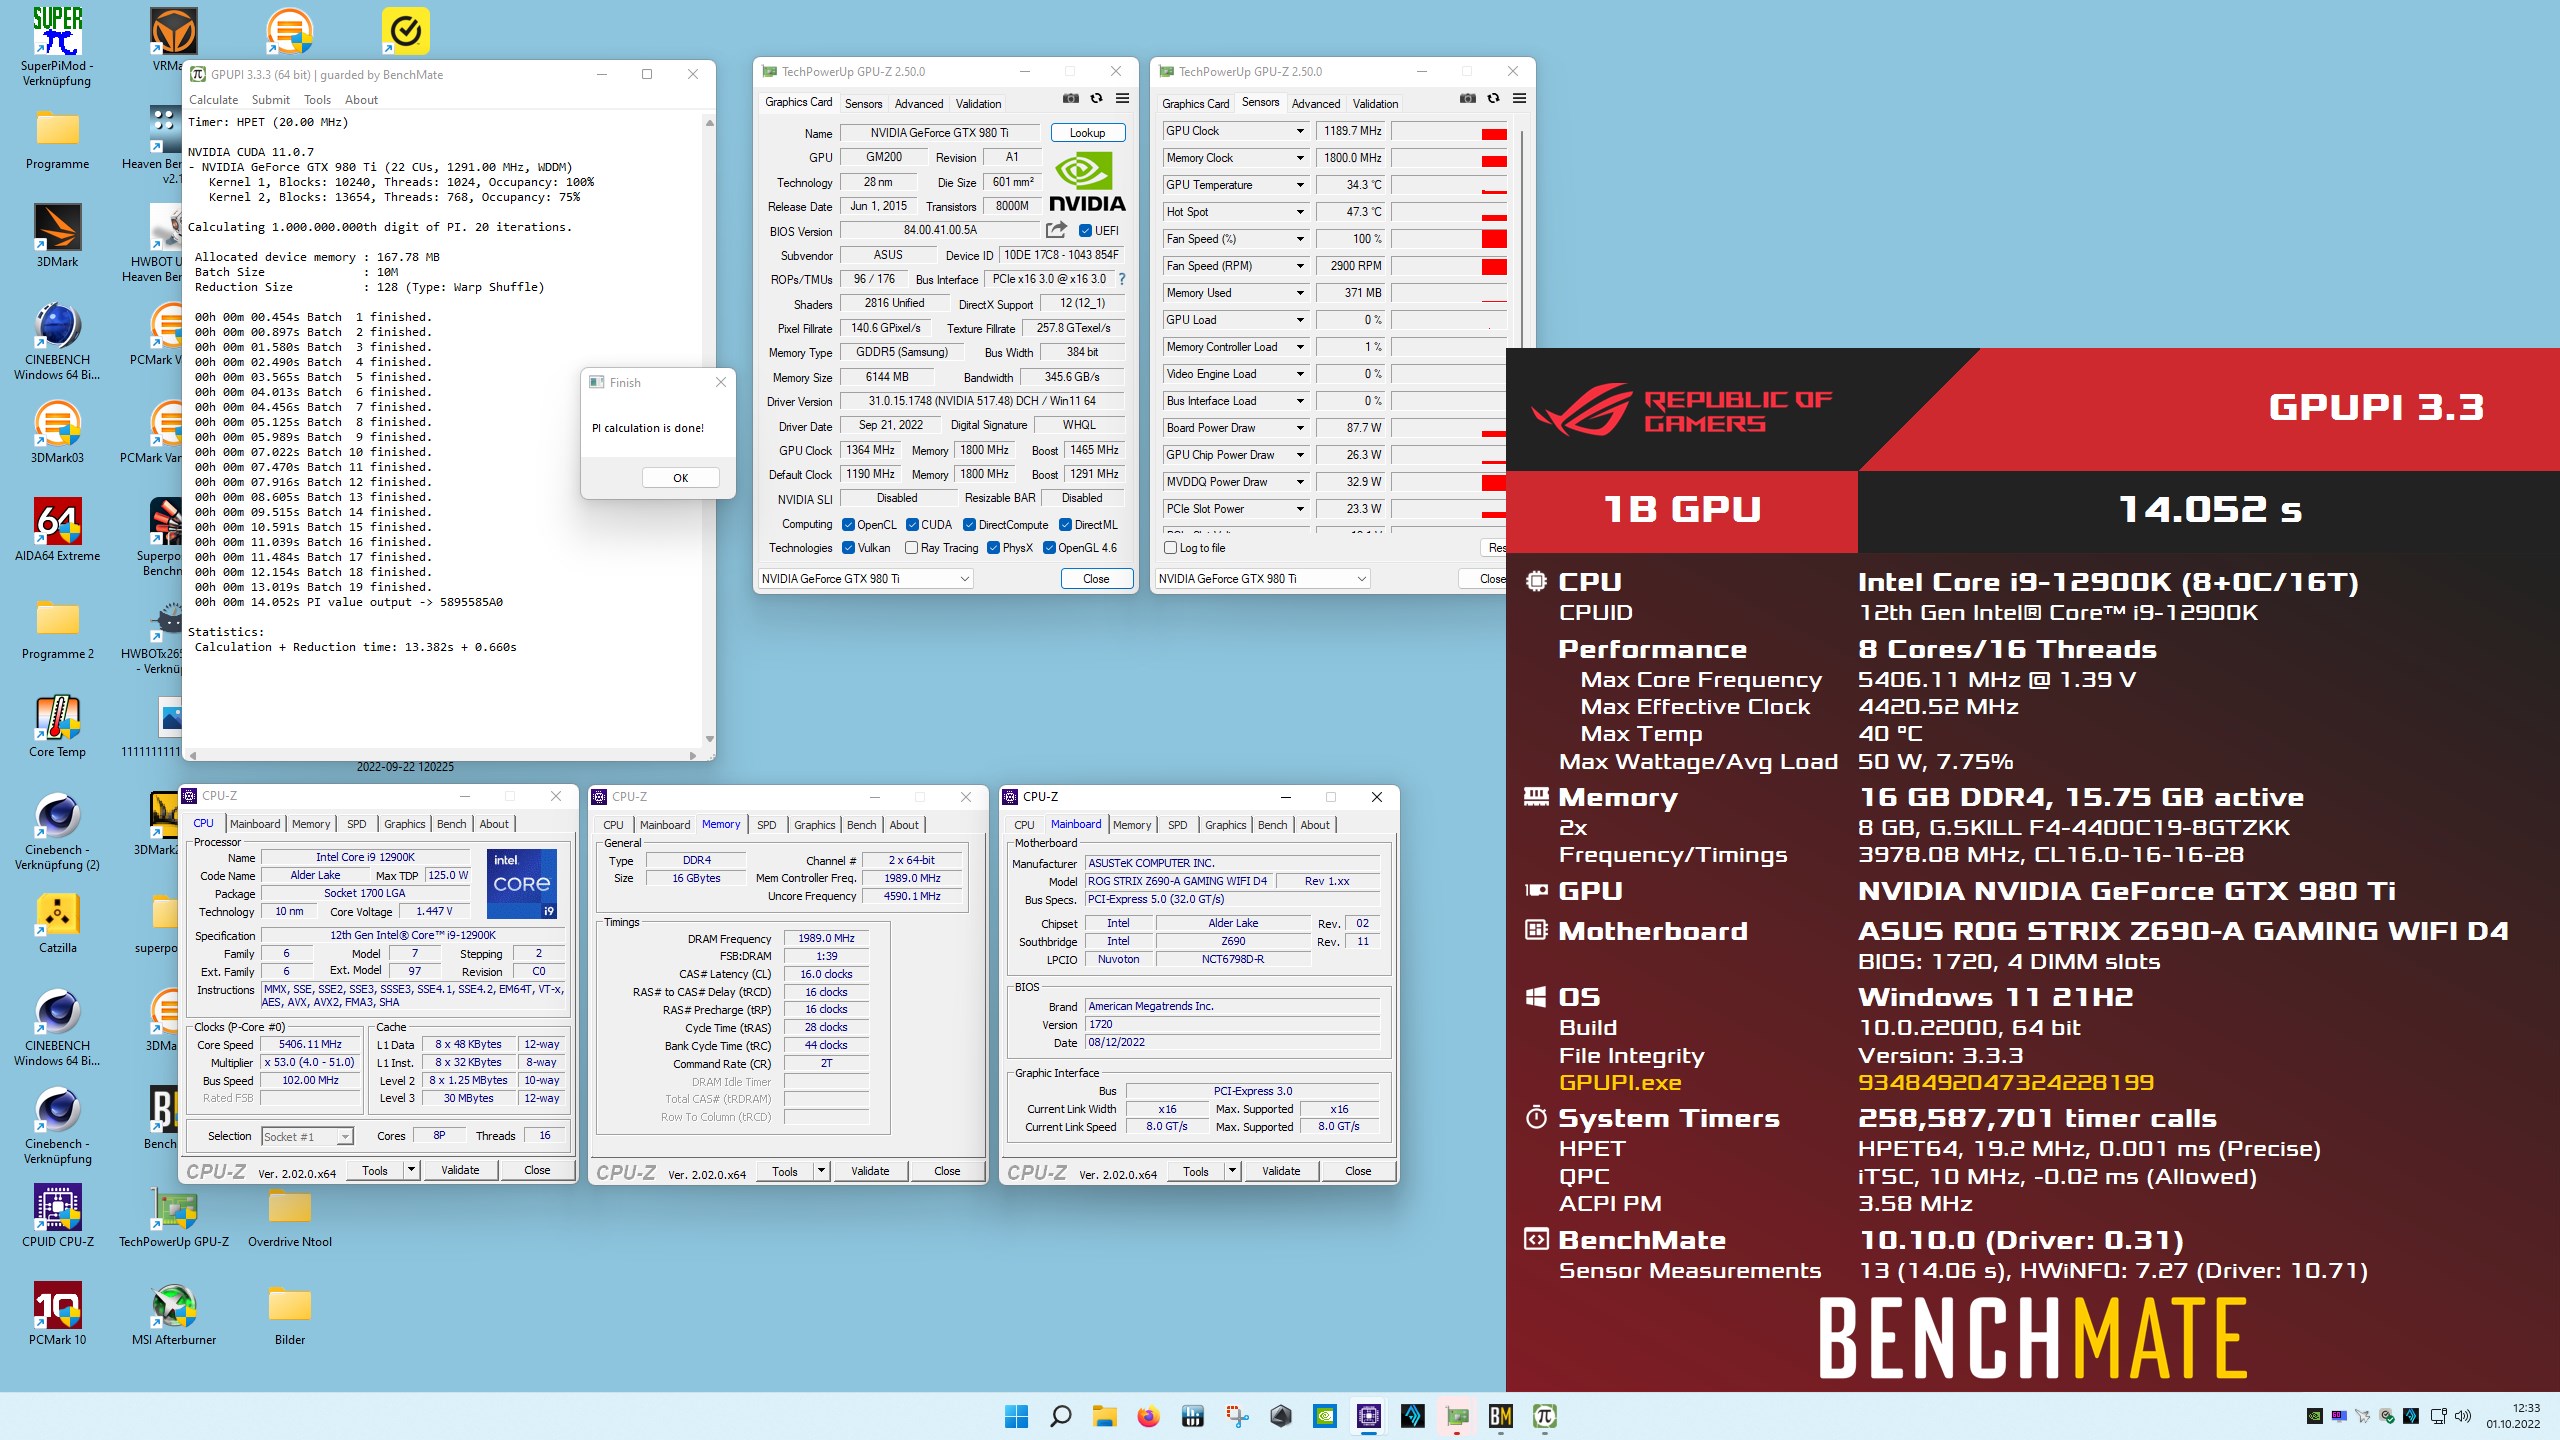The height and width of the screenshot is (1440, 2560).
Task: Toggle Ray Tracing checkbox in GPU-Z
Action: tap(911, 548)
